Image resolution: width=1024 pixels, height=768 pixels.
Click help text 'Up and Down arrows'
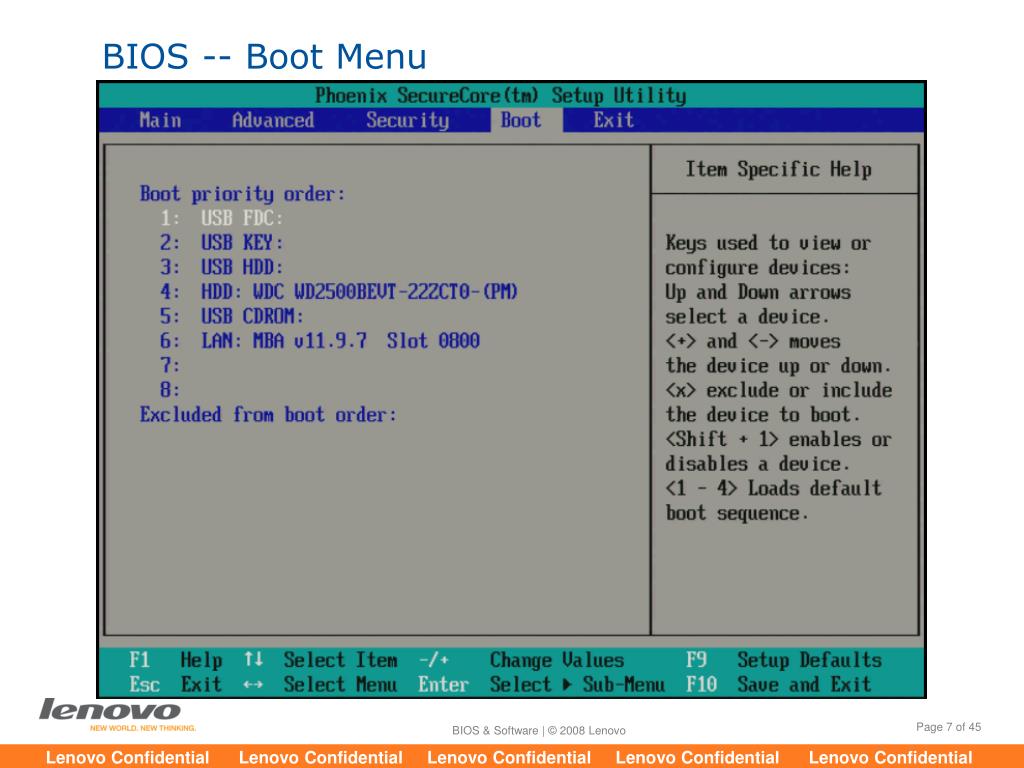(x=758, y=292)
